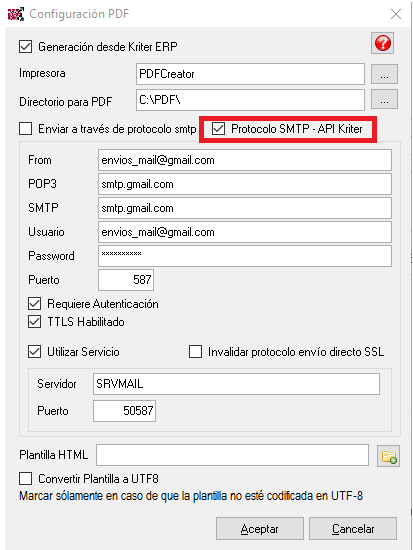The width and height of the screenshot is (413, 550).
Task: Close the Configuración PDF dialog
Action: point(396,14)
